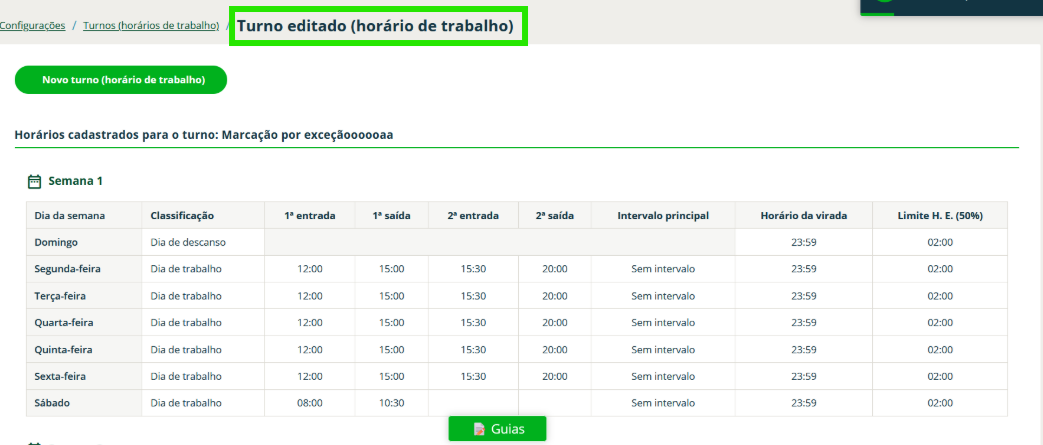Select the Domingo row label
This screenshot has height=445, width=1043.
56,242
